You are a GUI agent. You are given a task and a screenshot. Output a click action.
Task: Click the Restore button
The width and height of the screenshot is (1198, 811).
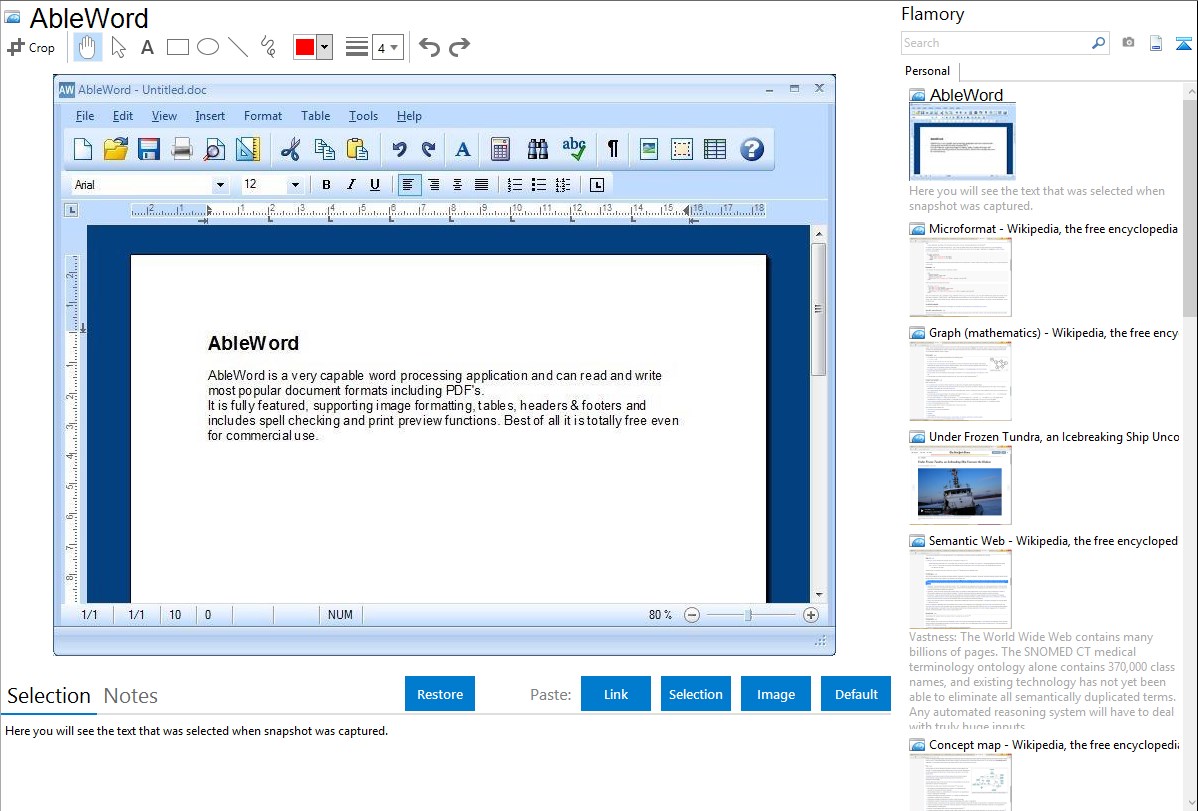[x=440, y=694]
